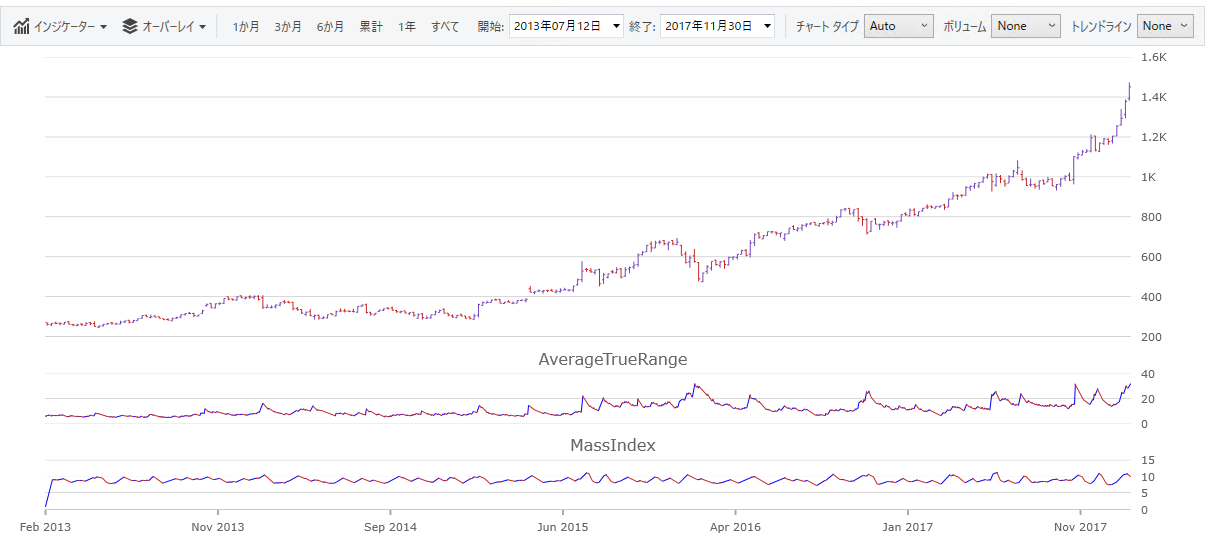The width and height of the screenshot is (1206, 546).
Task: Click the 600 price axis label
Action: [1151, 257]
